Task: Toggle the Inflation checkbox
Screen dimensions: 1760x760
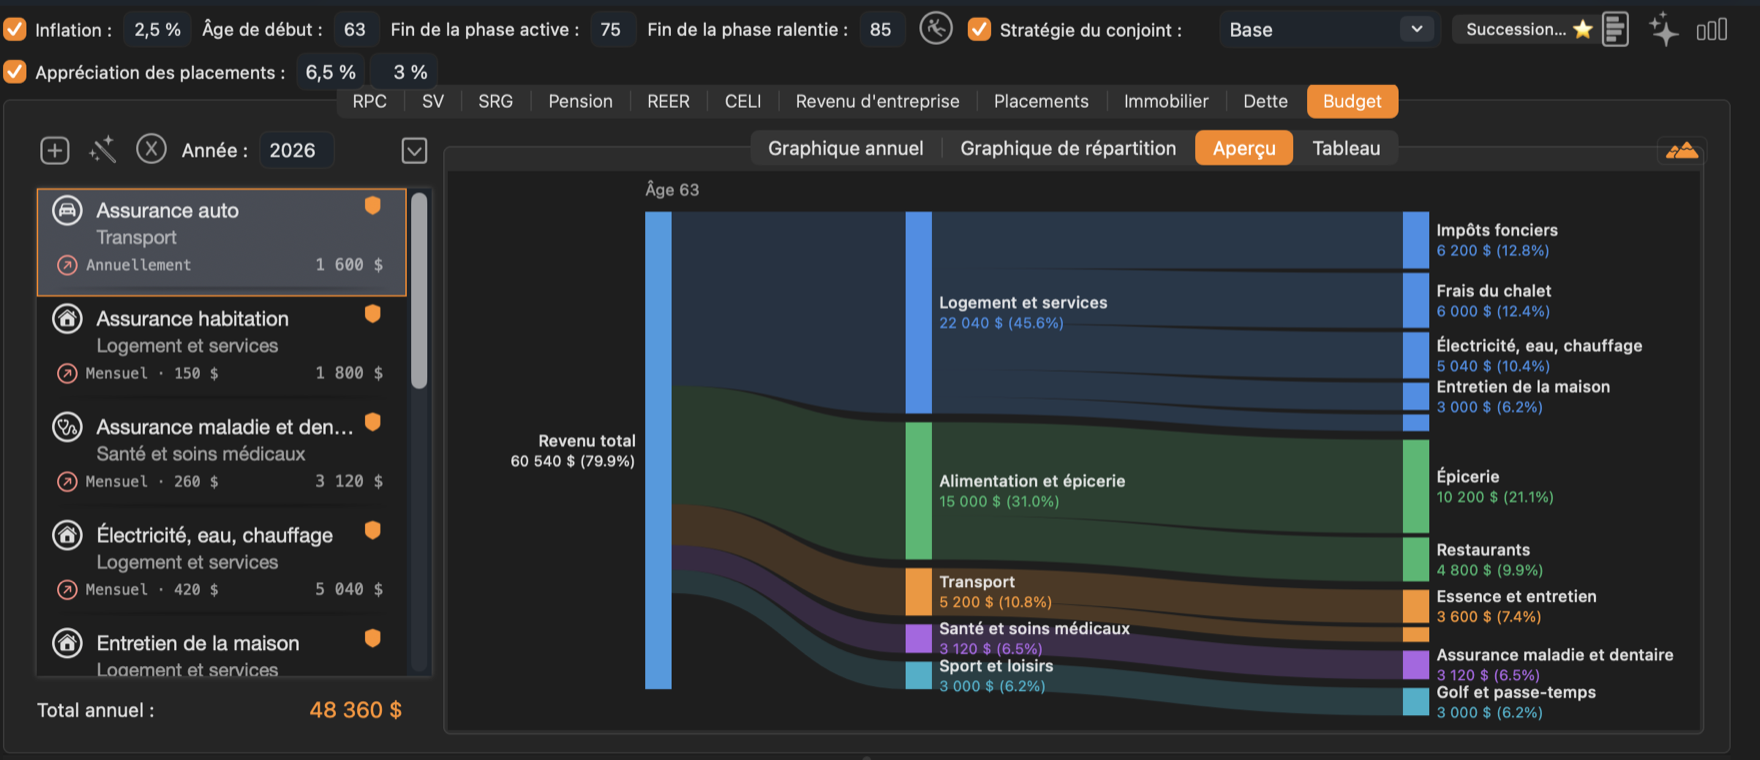Action: (15, 29)
